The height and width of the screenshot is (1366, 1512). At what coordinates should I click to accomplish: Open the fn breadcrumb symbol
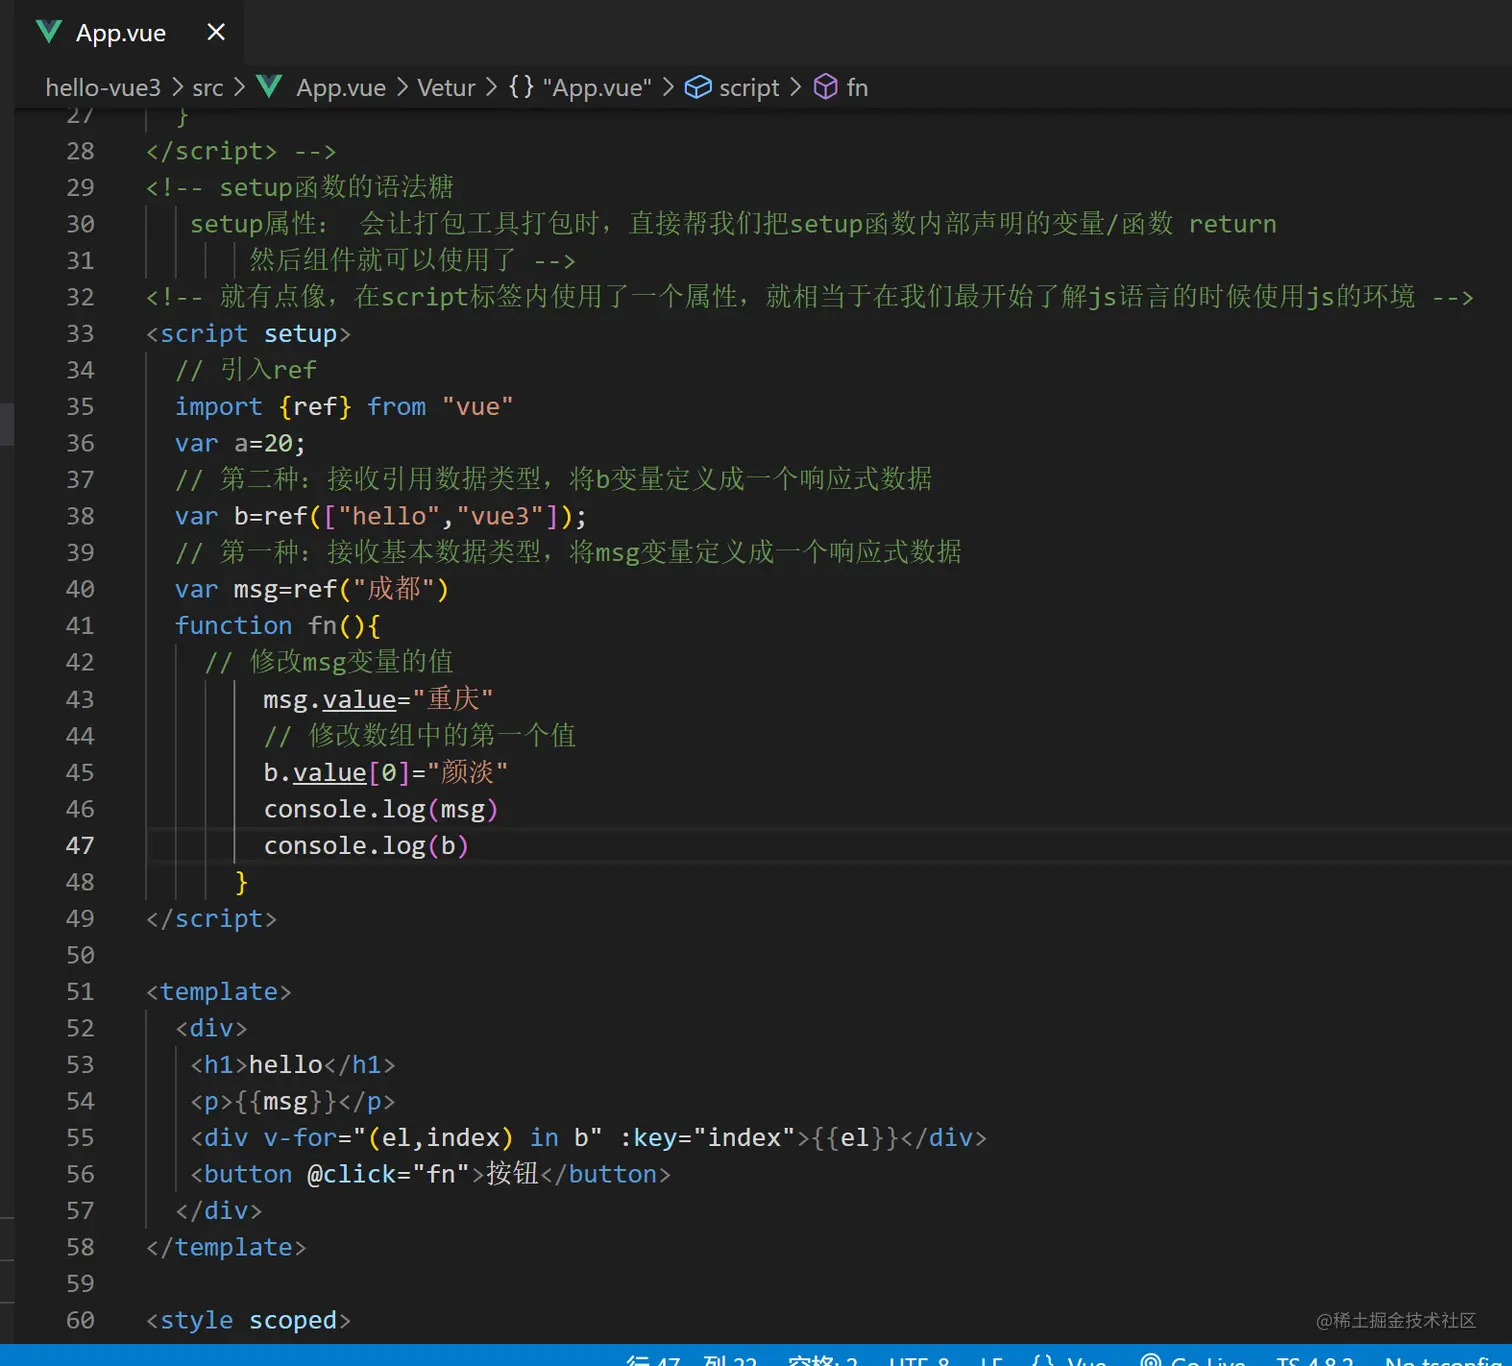click(x=857, y=88)
